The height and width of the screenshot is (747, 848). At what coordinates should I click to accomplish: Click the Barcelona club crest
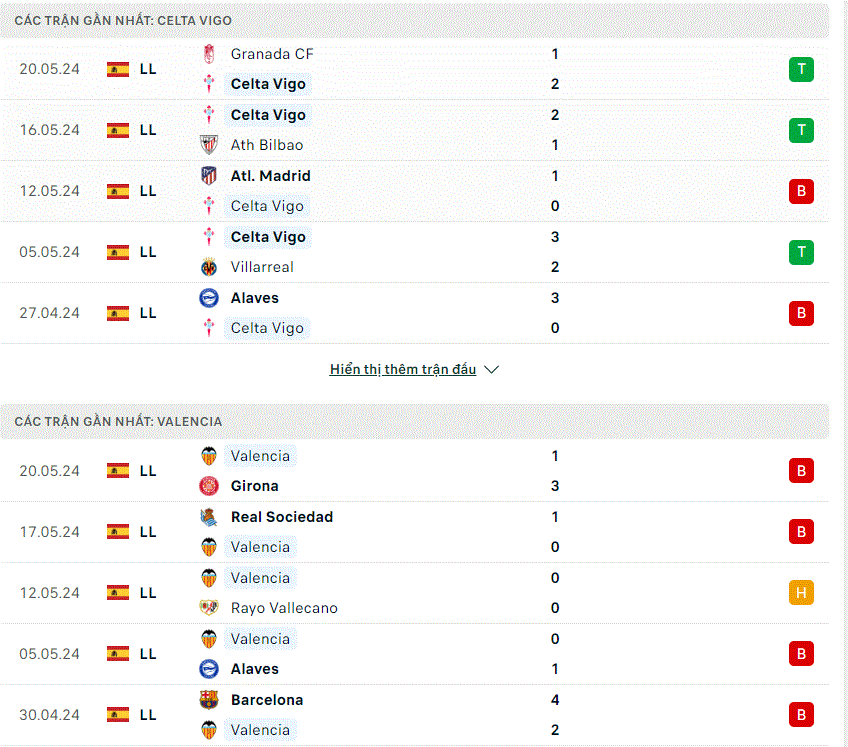point(209,700)
